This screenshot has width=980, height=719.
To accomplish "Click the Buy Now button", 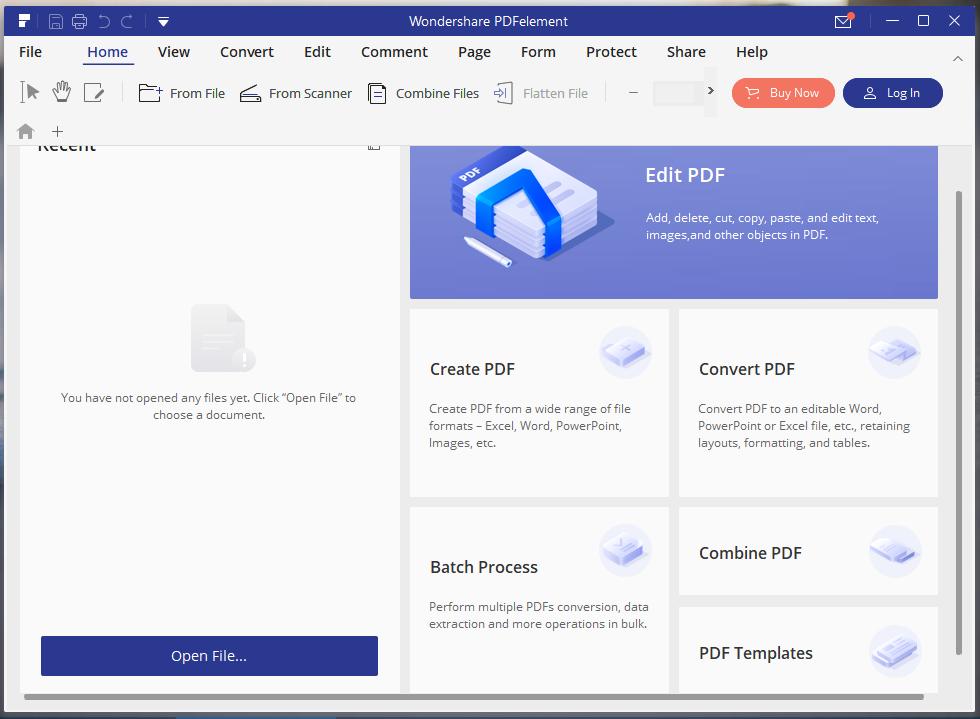I will [x=783, y=93].
